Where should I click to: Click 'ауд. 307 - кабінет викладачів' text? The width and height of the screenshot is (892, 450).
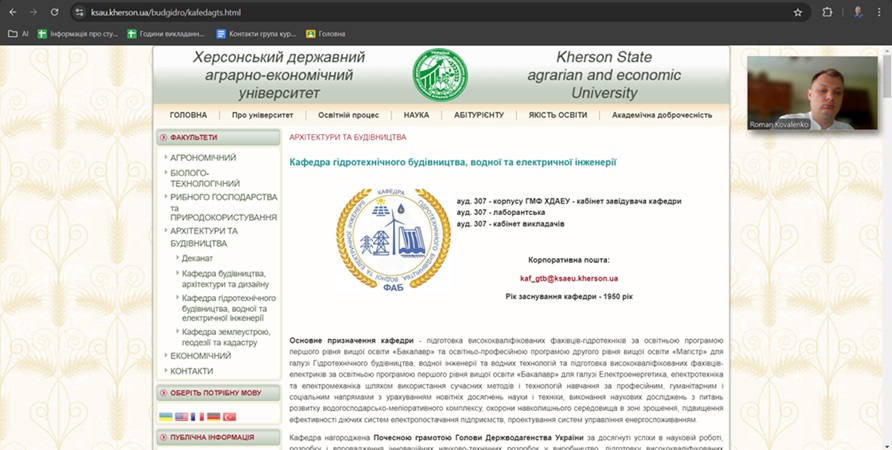[510, 224]
